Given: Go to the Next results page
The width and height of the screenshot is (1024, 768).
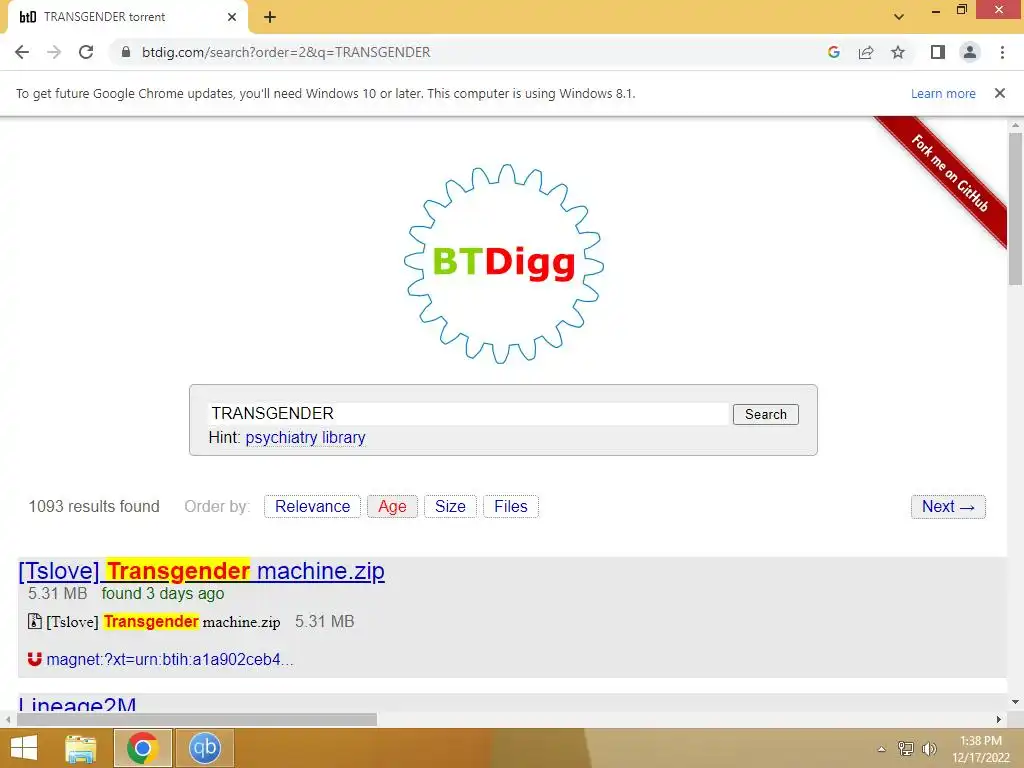Looking at the screenshot, I should coord(948,507).
